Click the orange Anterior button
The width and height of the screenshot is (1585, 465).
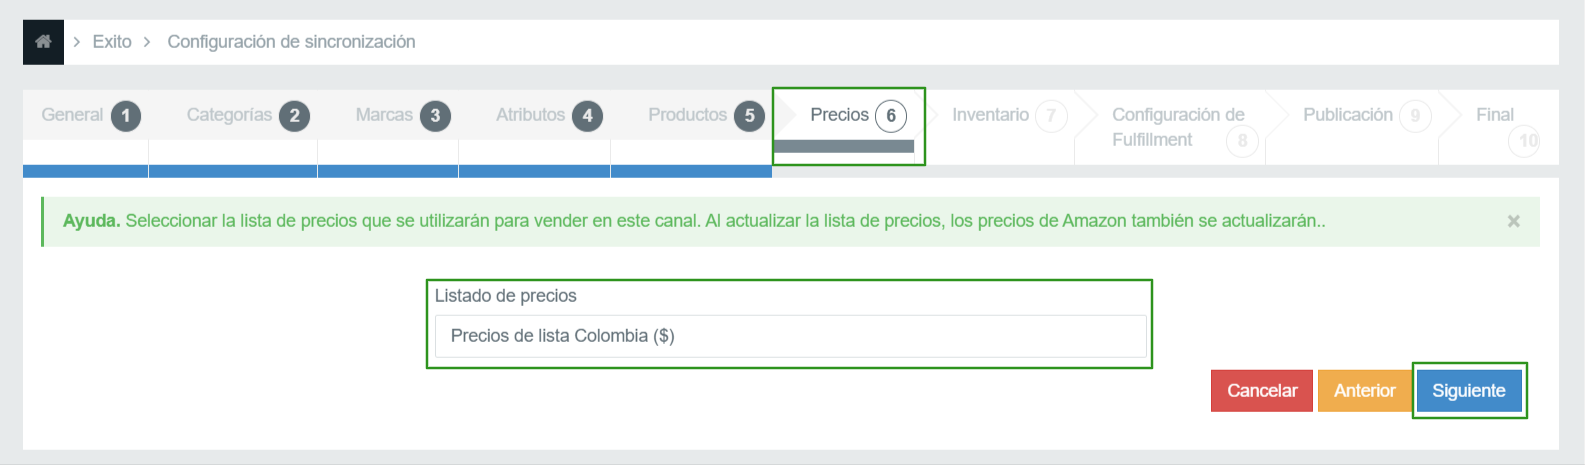[x=1364, y=391]
